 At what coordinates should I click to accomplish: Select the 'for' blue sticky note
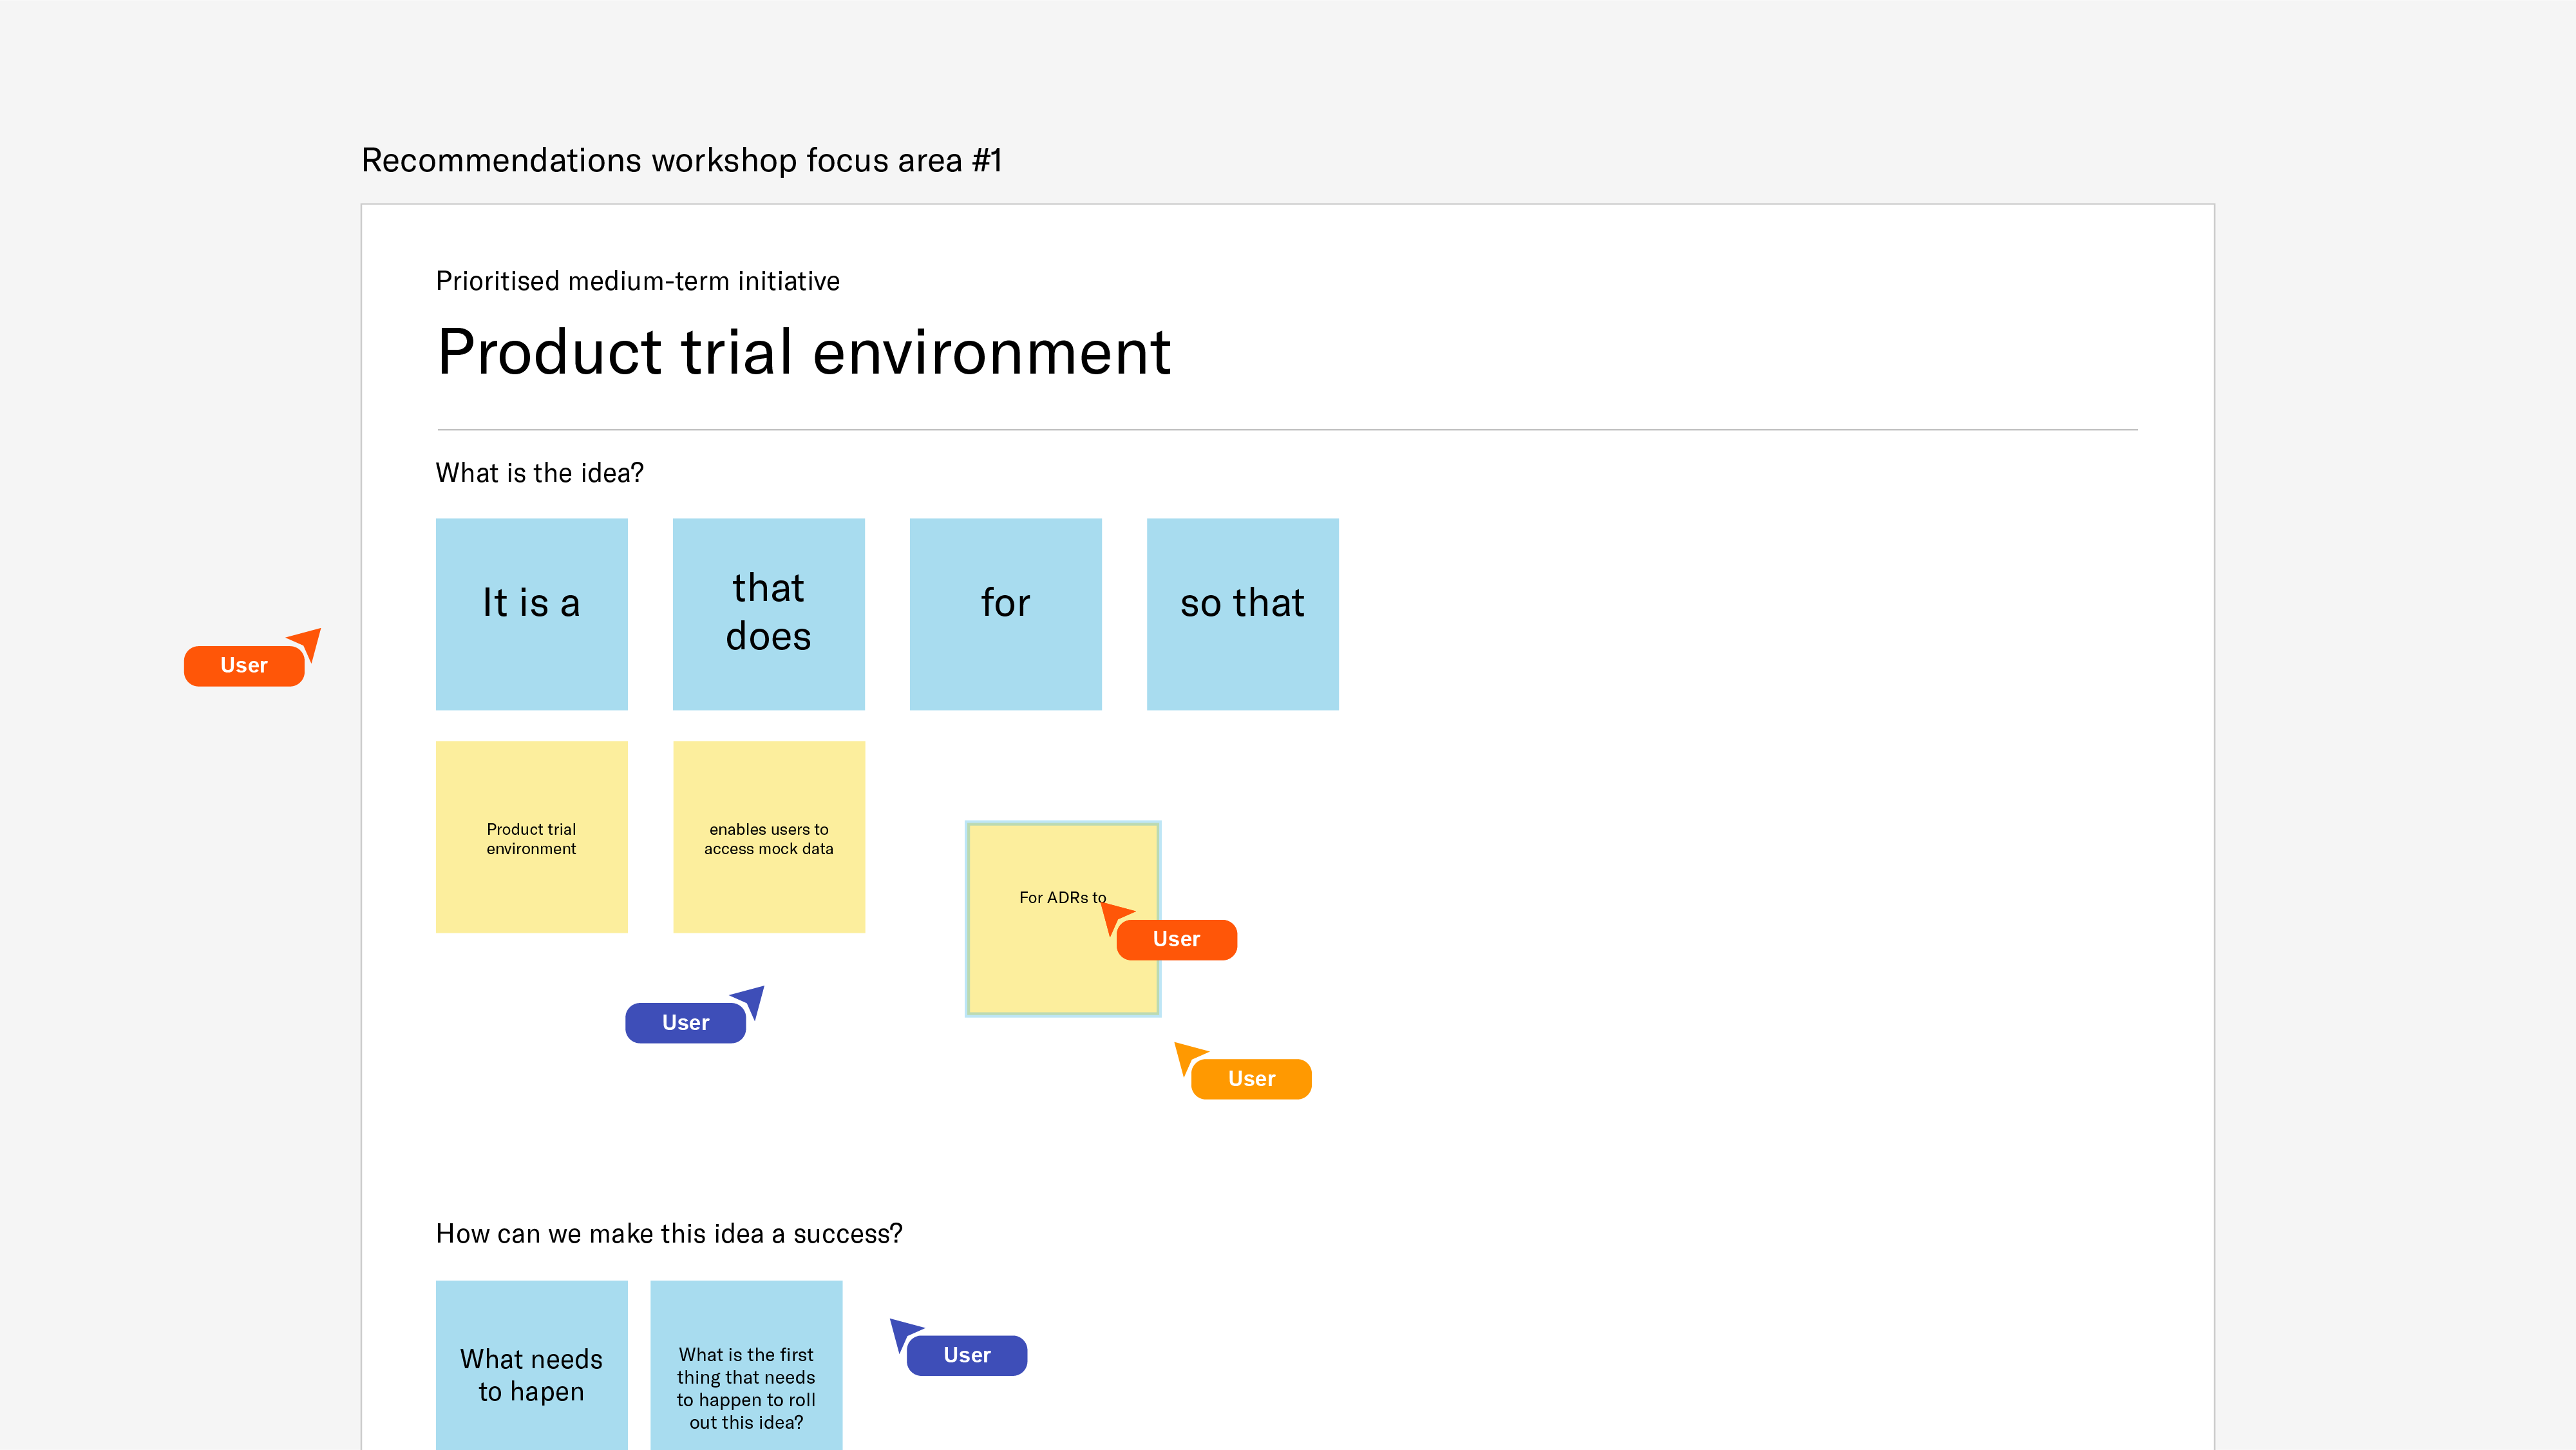(x=1005, y=614)
